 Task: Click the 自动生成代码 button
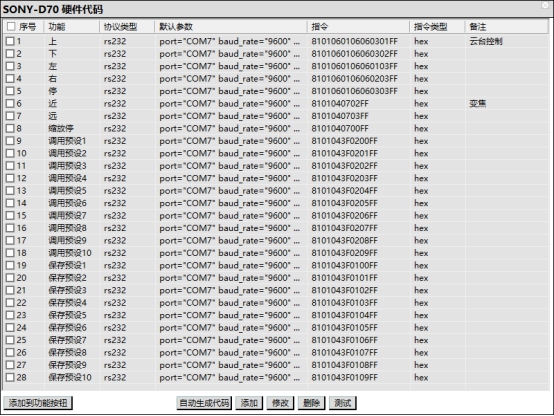coord(204,403)
